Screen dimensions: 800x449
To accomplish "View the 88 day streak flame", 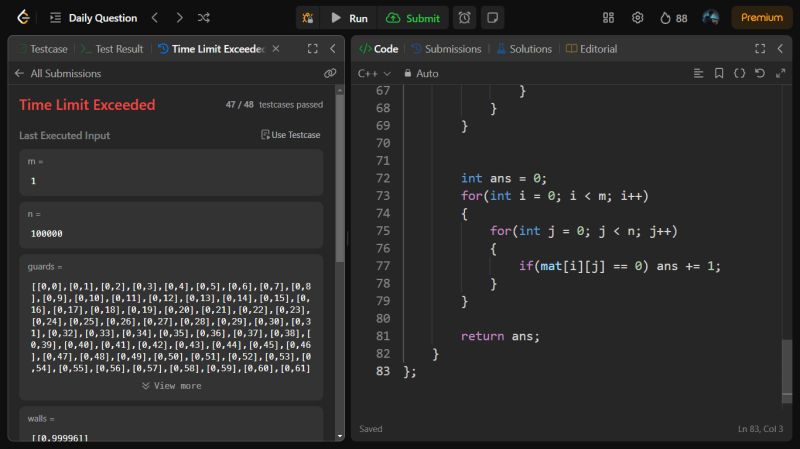I will (x=673, y=18).
